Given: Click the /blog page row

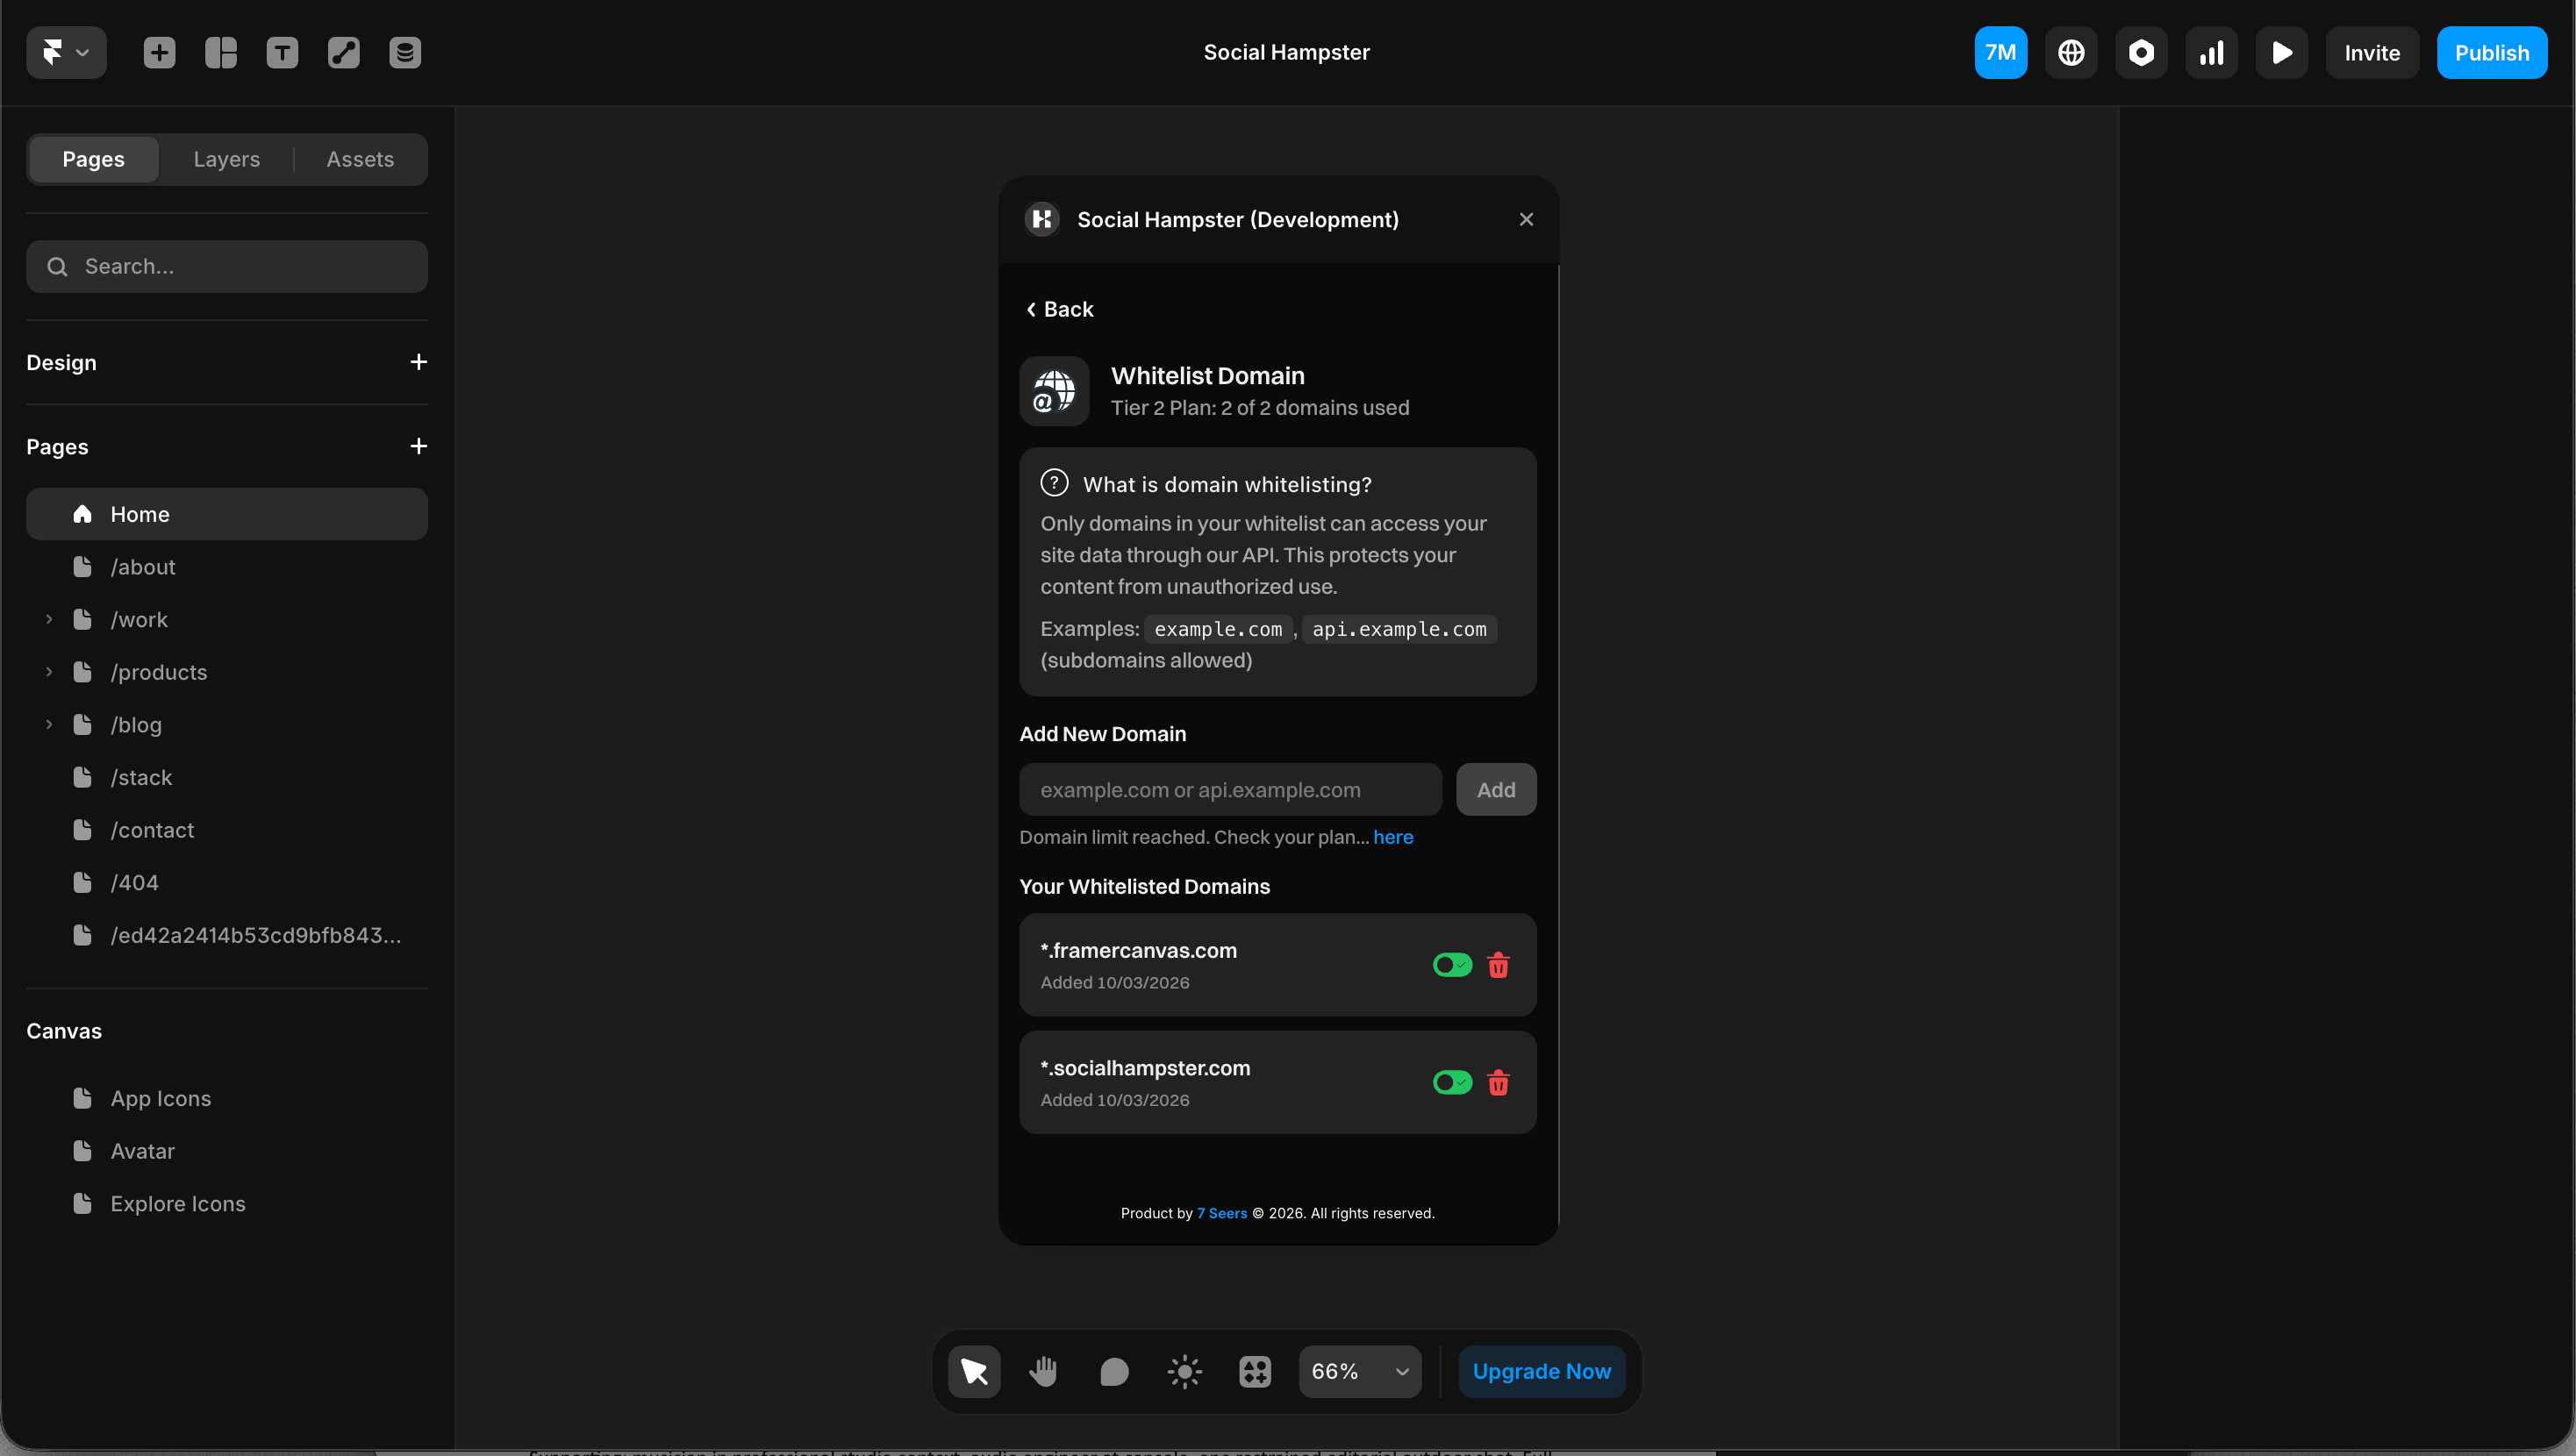Looking at the screenshot, I should pyautogui.click(x=227, y=724).
